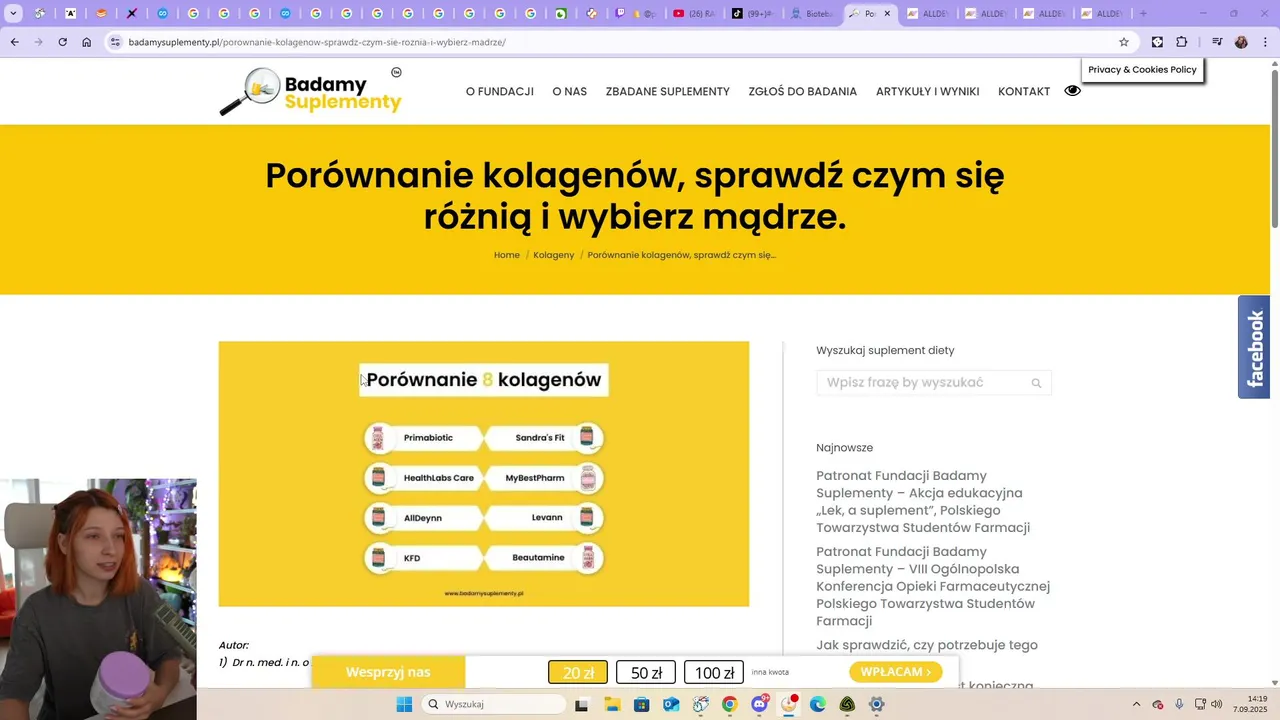Select the 20 zł donation amount
The image size is (1280, 720).
[578, 673]
